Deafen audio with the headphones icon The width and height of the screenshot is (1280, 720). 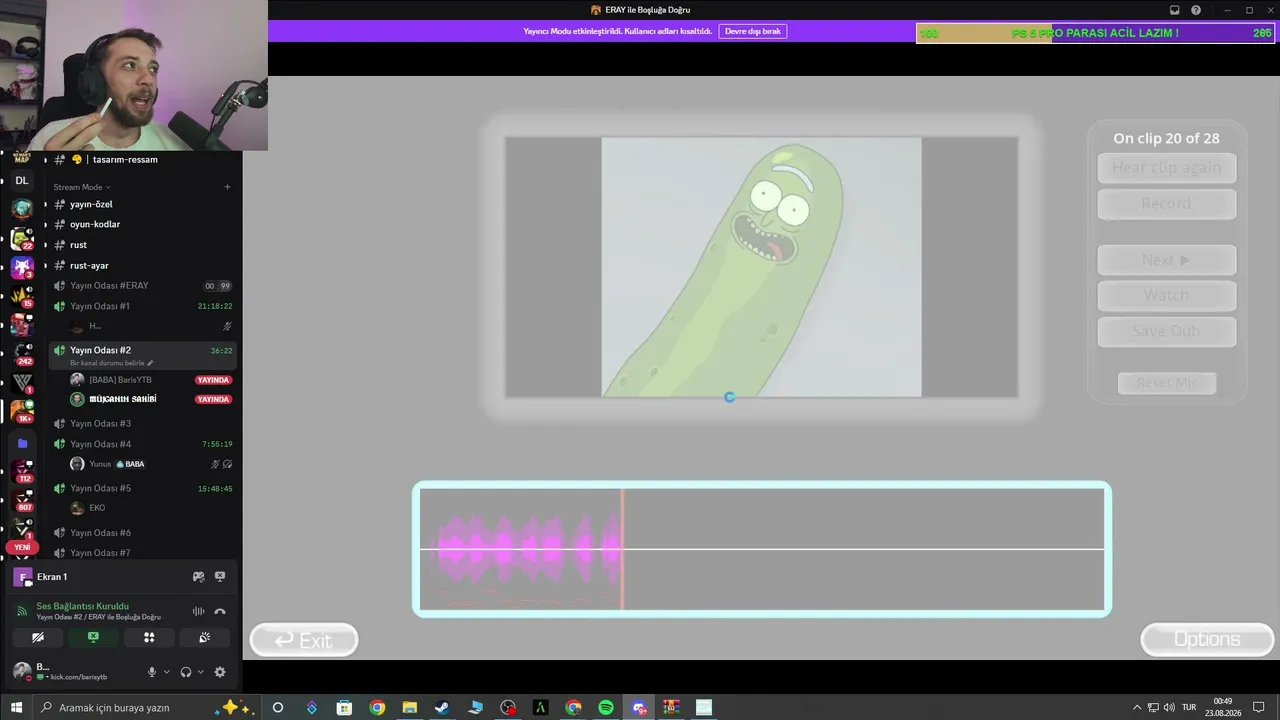186,672
